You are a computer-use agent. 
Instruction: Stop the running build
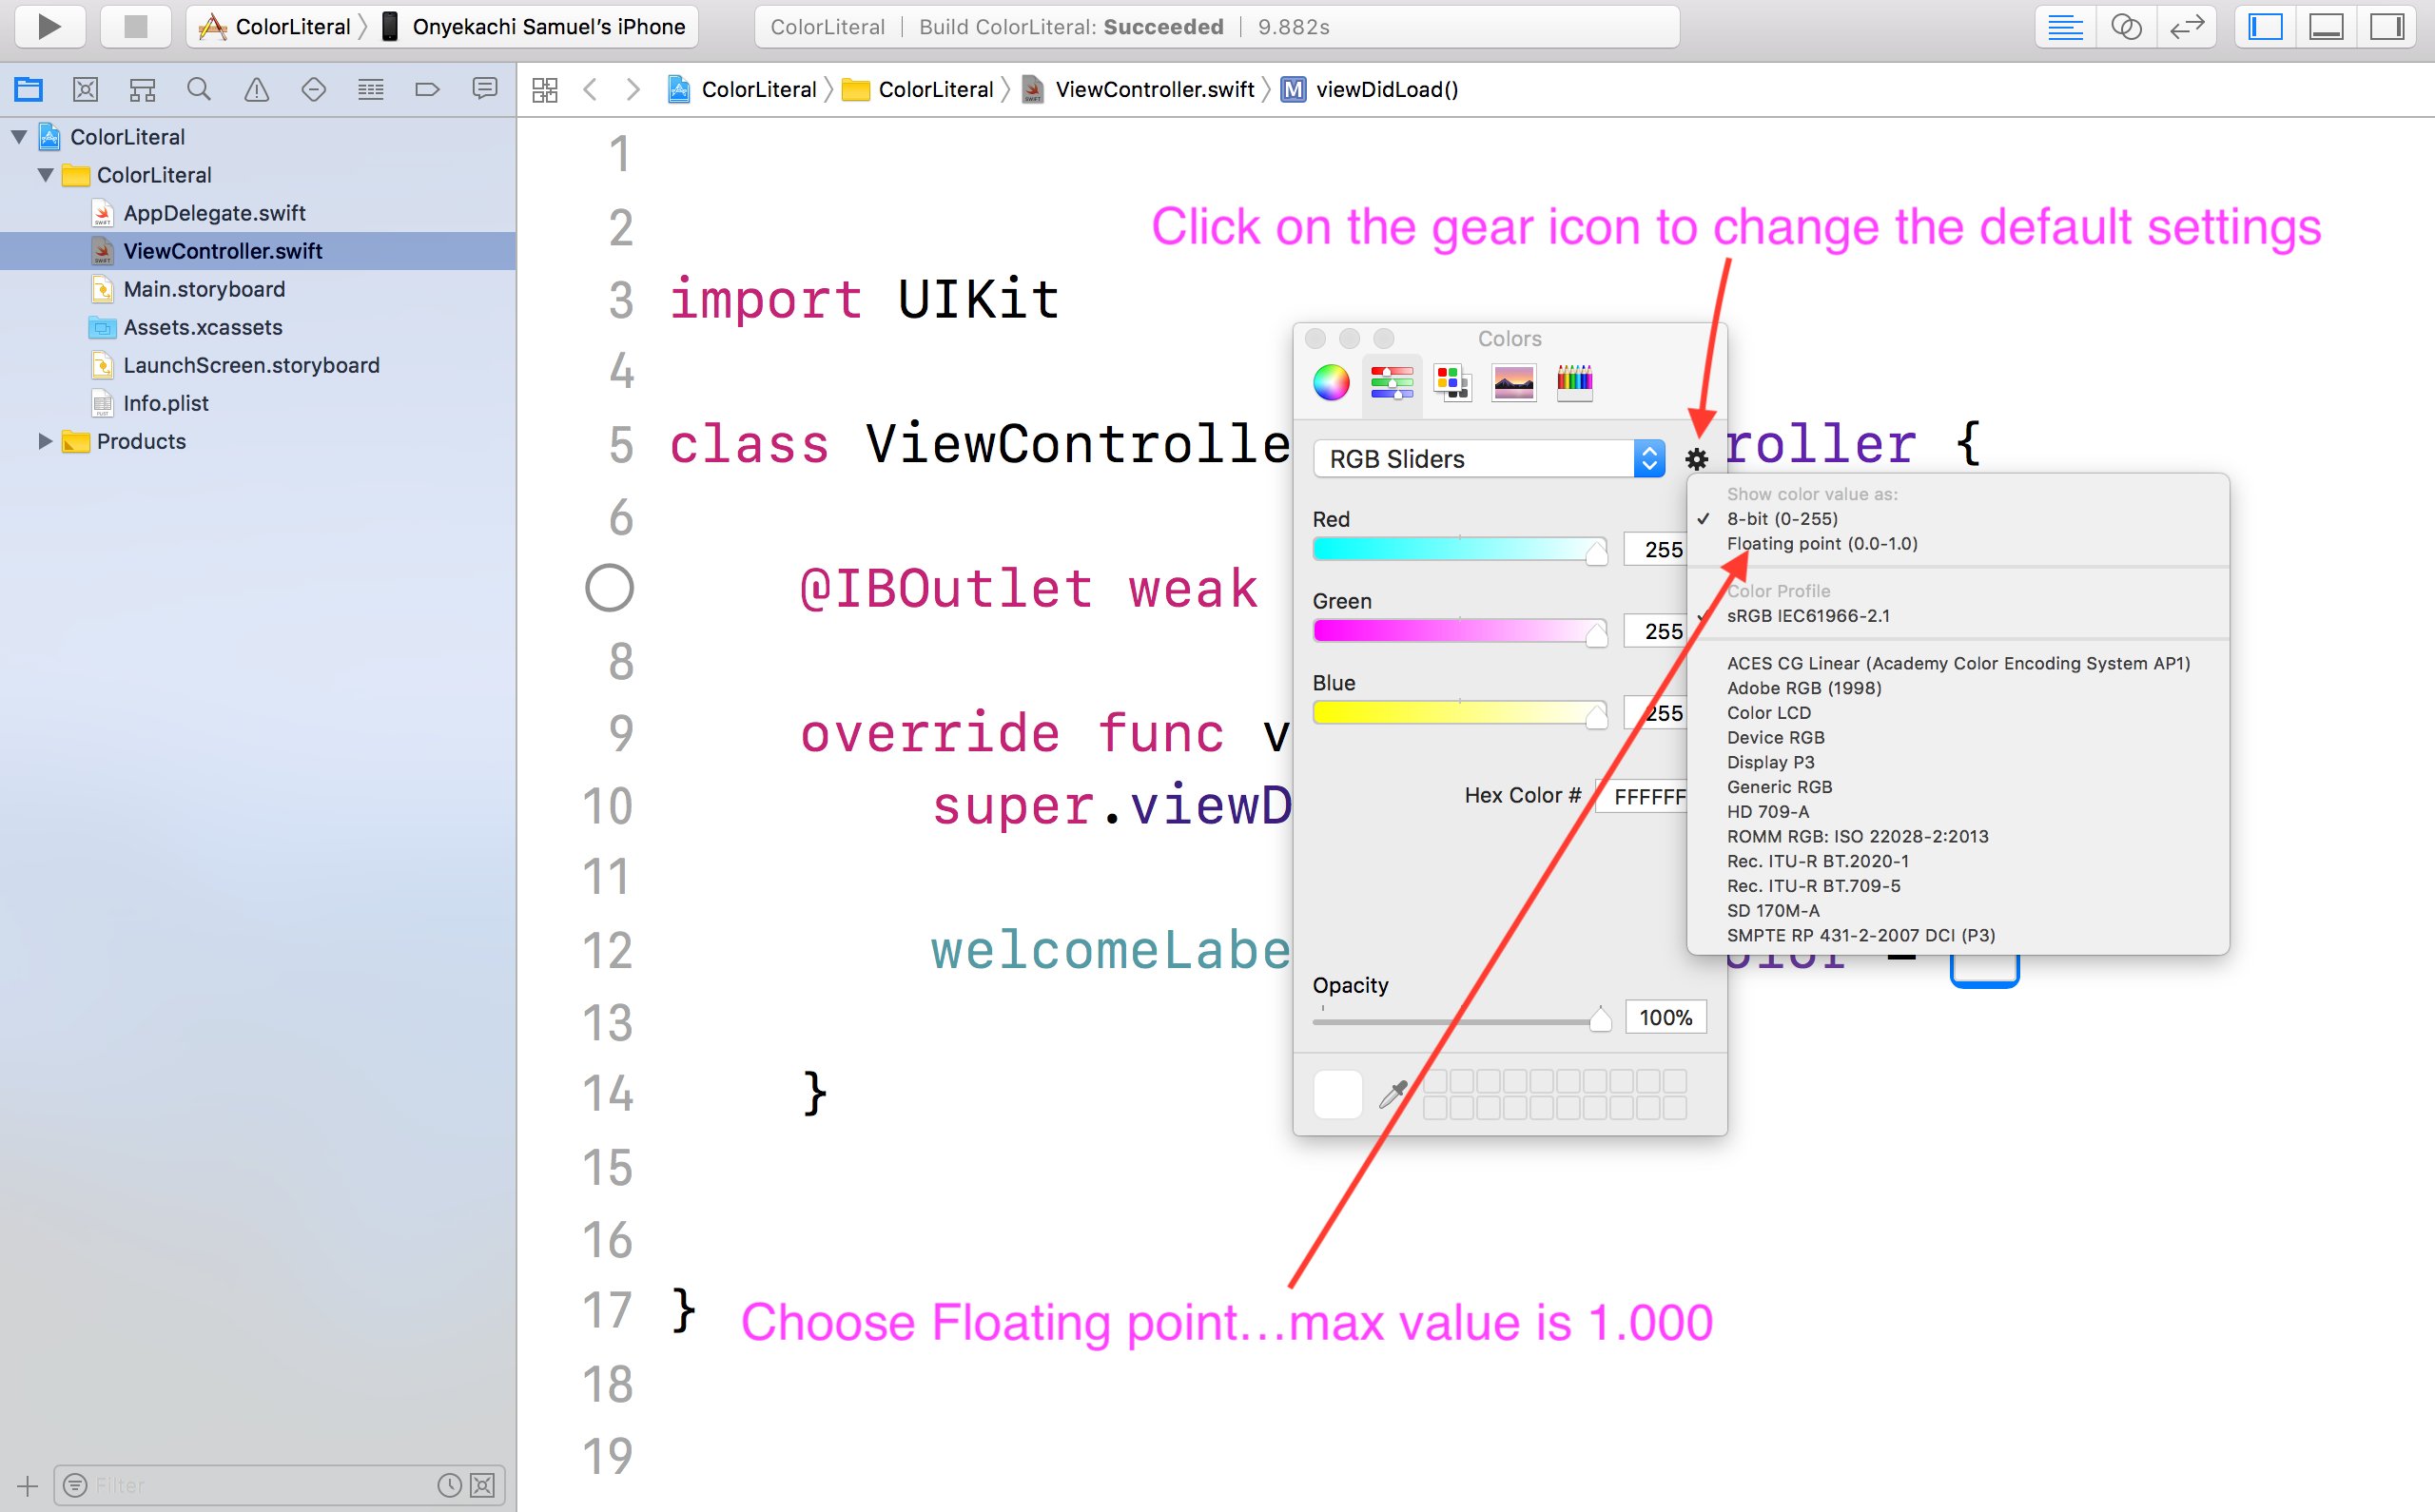tap(137, 26)
